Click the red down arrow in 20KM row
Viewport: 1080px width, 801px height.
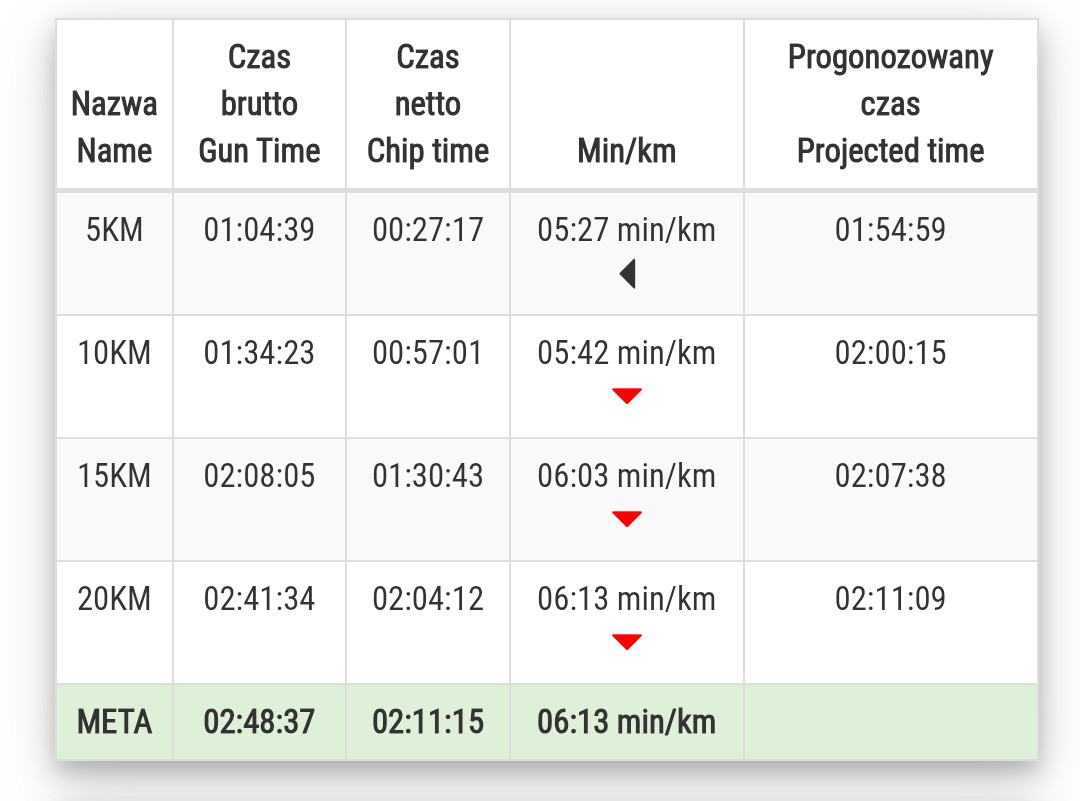(x=627, y=642)
